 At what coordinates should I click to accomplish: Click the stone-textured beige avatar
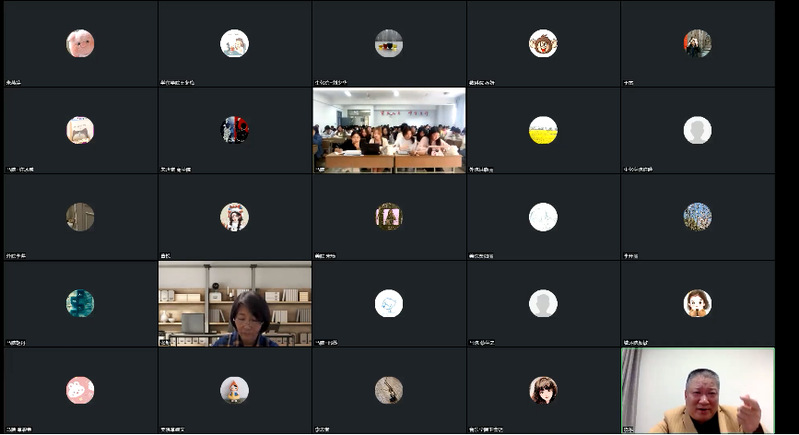click(x=389, y=390)
